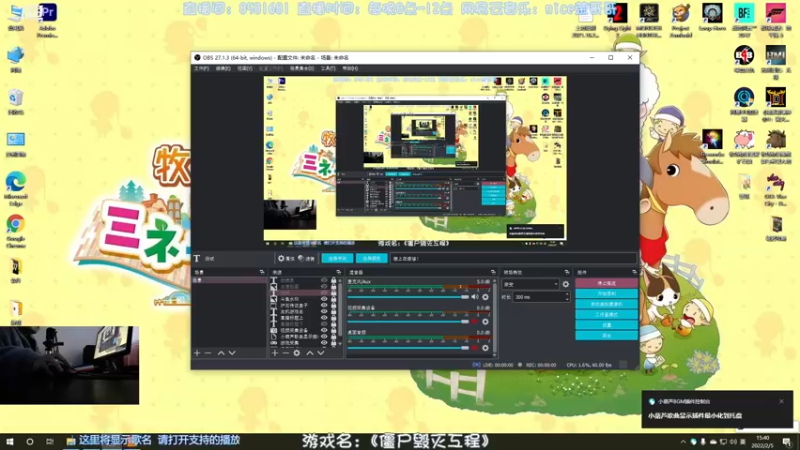Undock the controls (控件) panel
Screen dimensions: 800x450
[x=634, y=272]
